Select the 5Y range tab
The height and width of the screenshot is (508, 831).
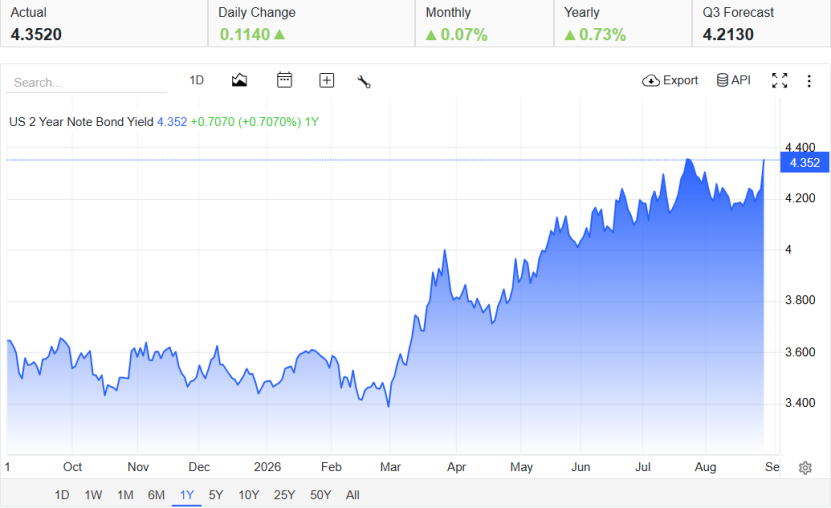coord(216,495)
